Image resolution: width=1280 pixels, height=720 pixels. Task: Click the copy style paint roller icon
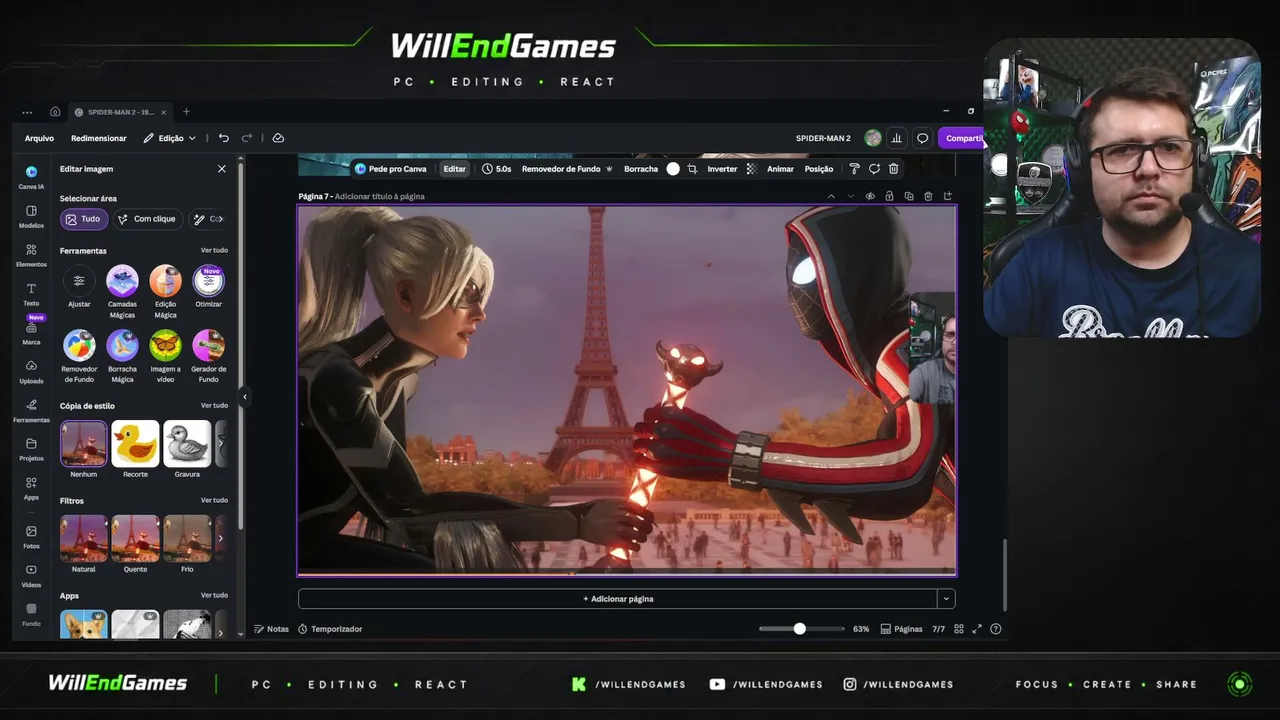[x=854, y=169]
